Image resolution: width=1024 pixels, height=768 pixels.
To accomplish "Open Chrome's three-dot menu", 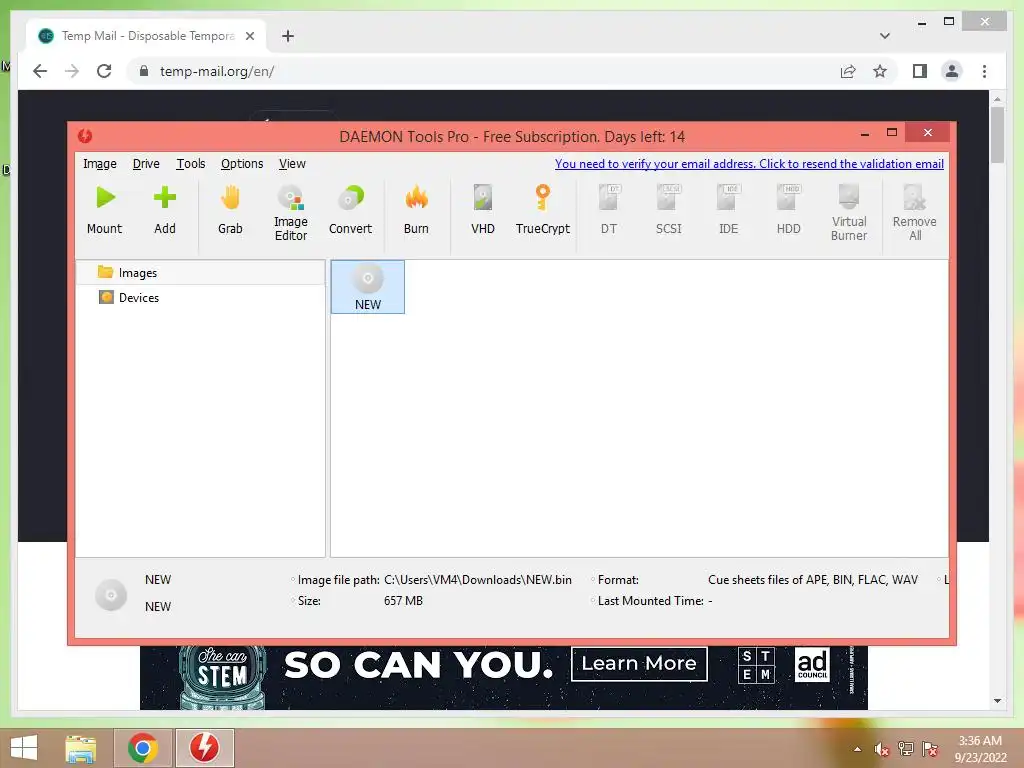I will pos(984,71).
